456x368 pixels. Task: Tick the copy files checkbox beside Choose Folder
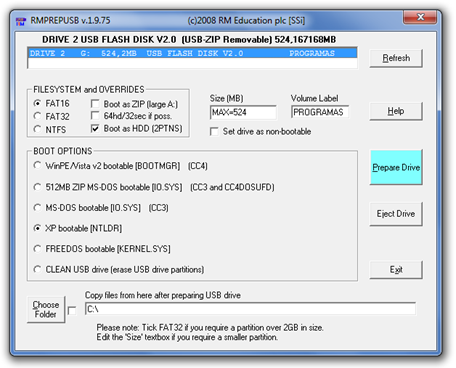point(72,311)
